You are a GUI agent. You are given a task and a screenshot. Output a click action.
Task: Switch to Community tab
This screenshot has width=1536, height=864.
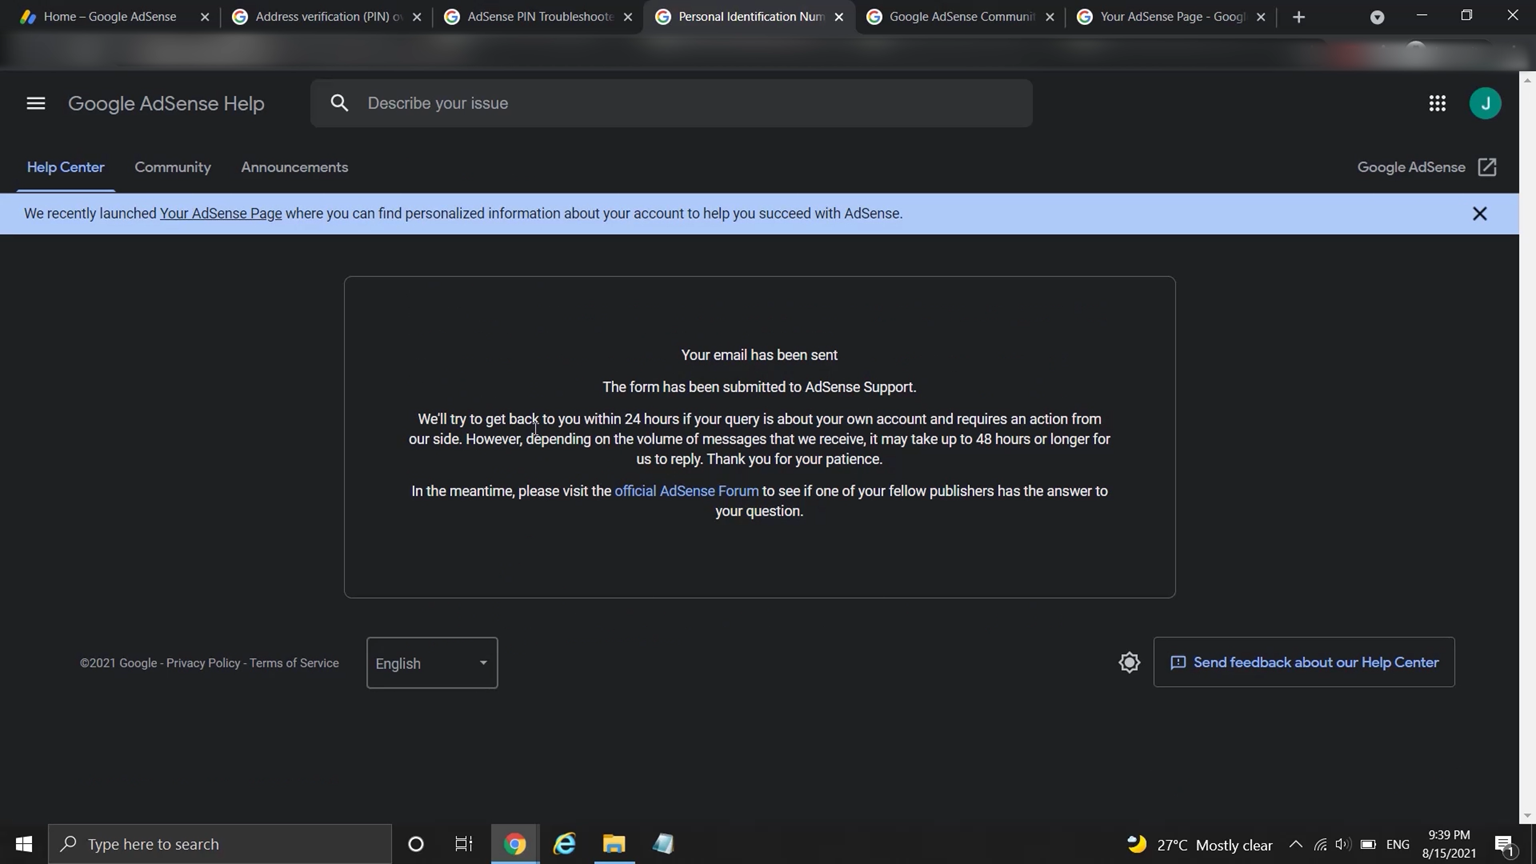(x=173, y=167)
